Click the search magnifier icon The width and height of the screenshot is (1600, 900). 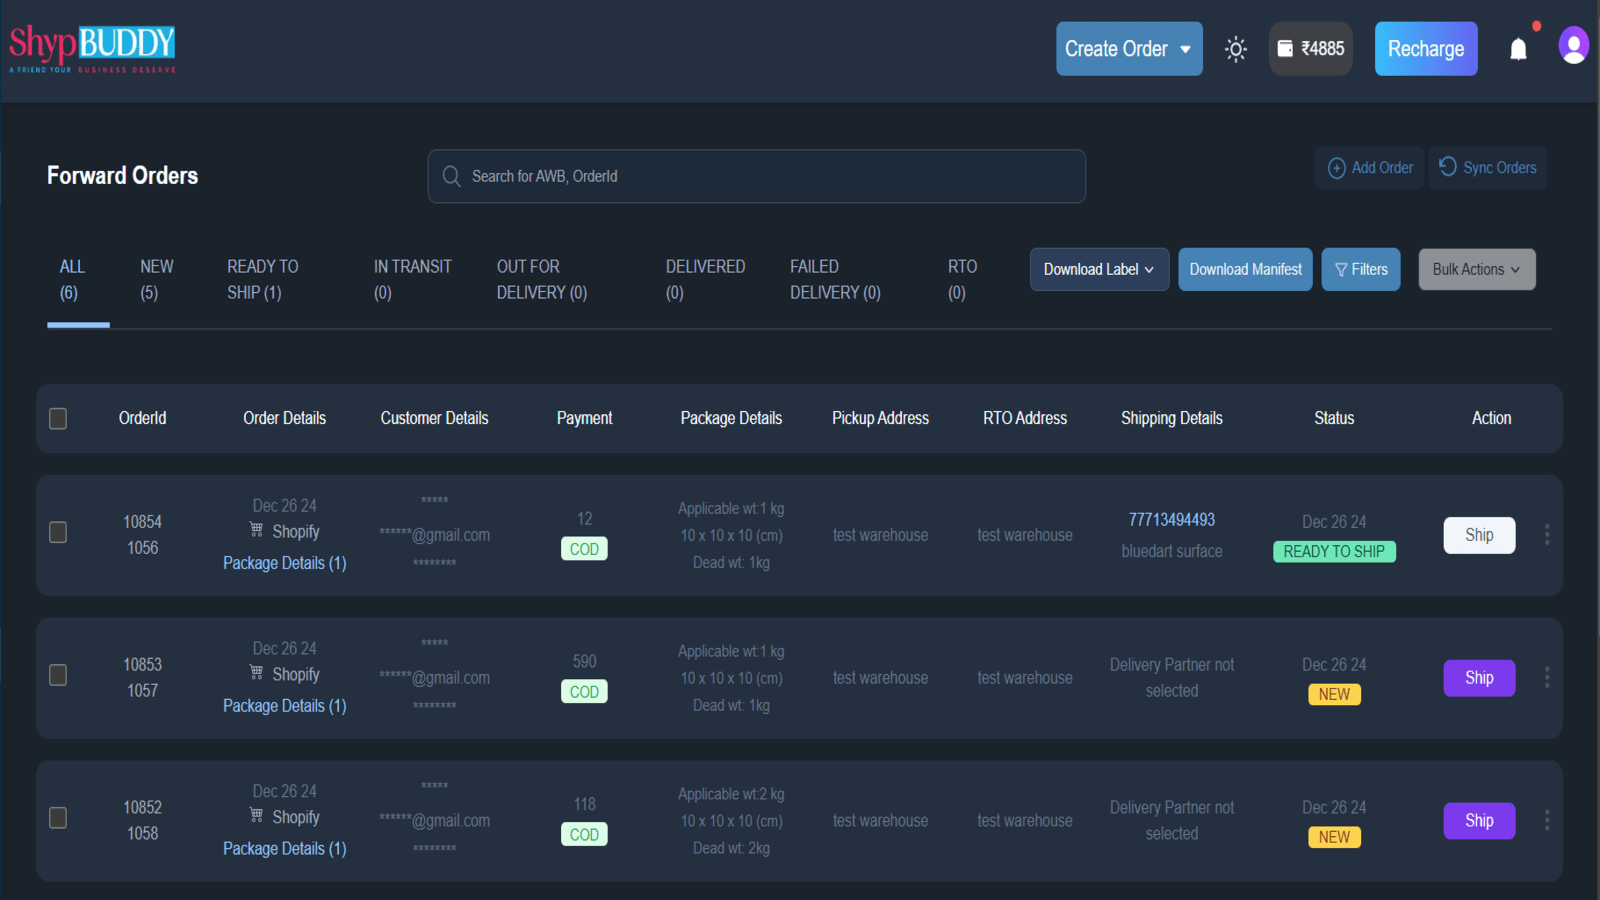(451, 176)
